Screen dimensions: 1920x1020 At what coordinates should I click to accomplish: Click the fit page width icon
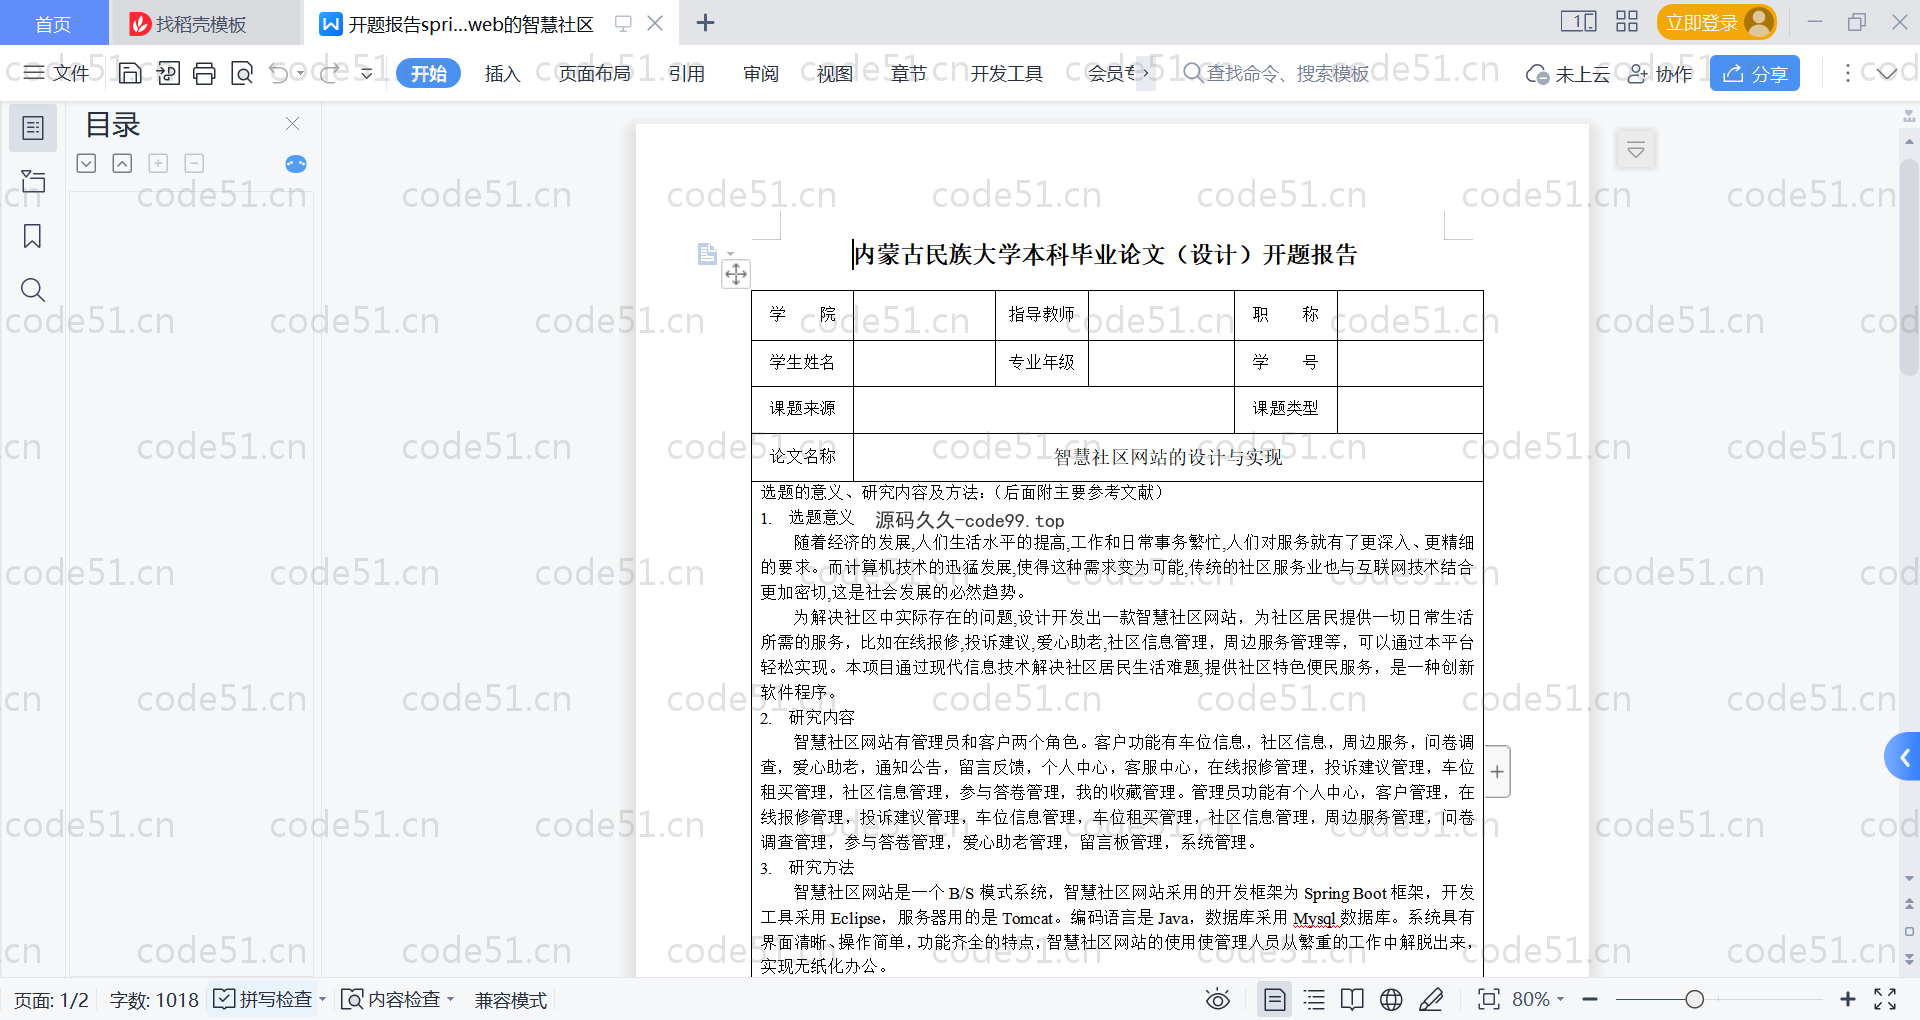pyautogui.click(x=1489, y=999)
